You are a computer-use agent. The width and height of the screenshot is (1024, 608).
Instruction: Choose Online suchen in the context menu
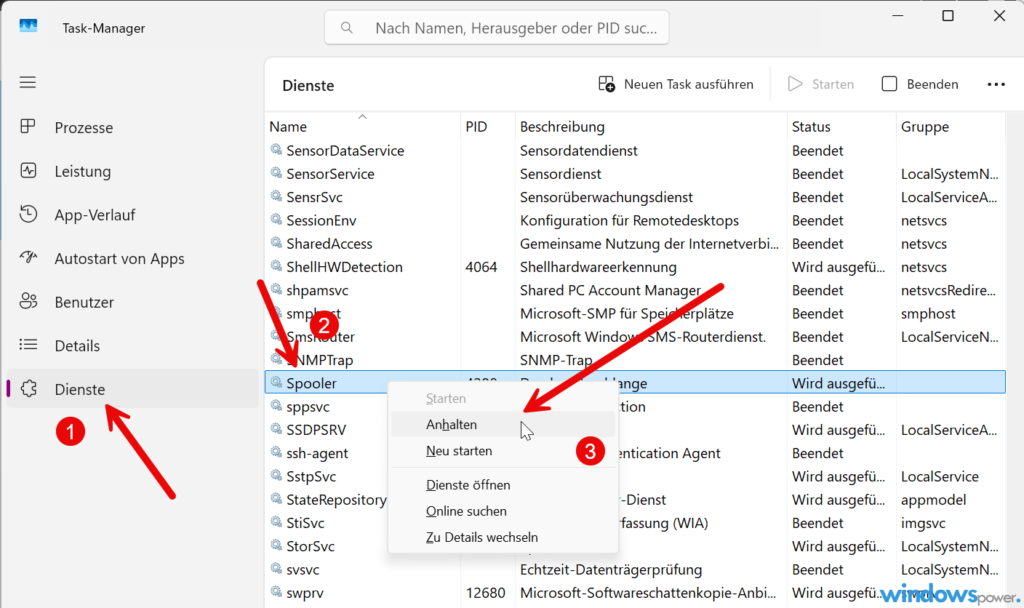click(x=503, y=511)
